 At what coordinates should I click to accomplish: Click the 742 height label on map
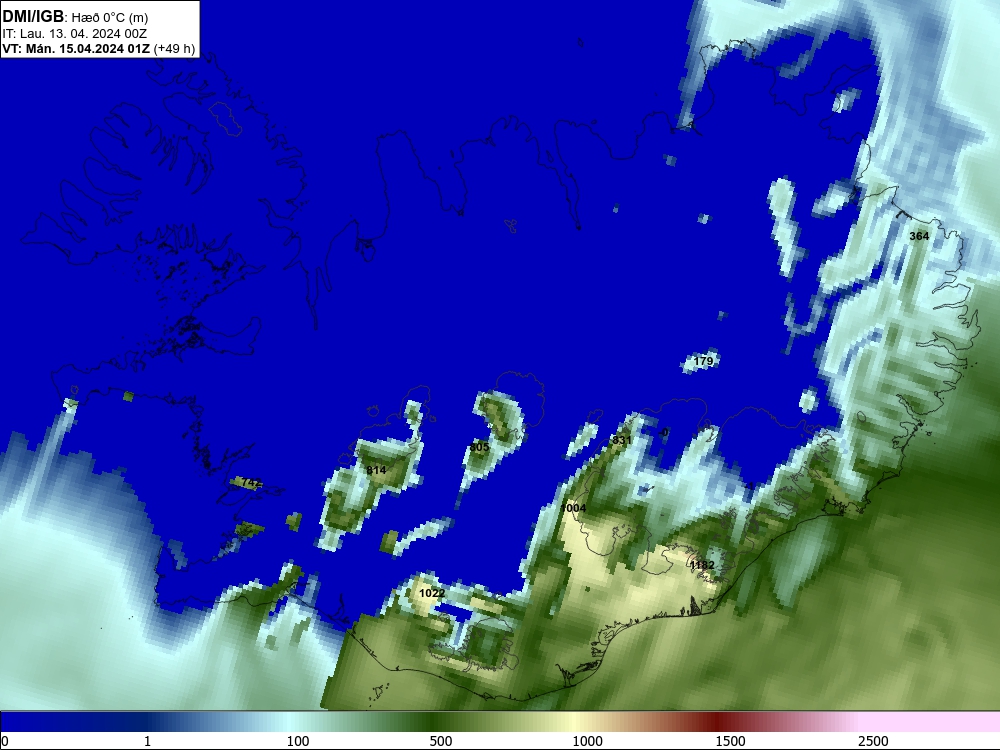coord(252,483)
